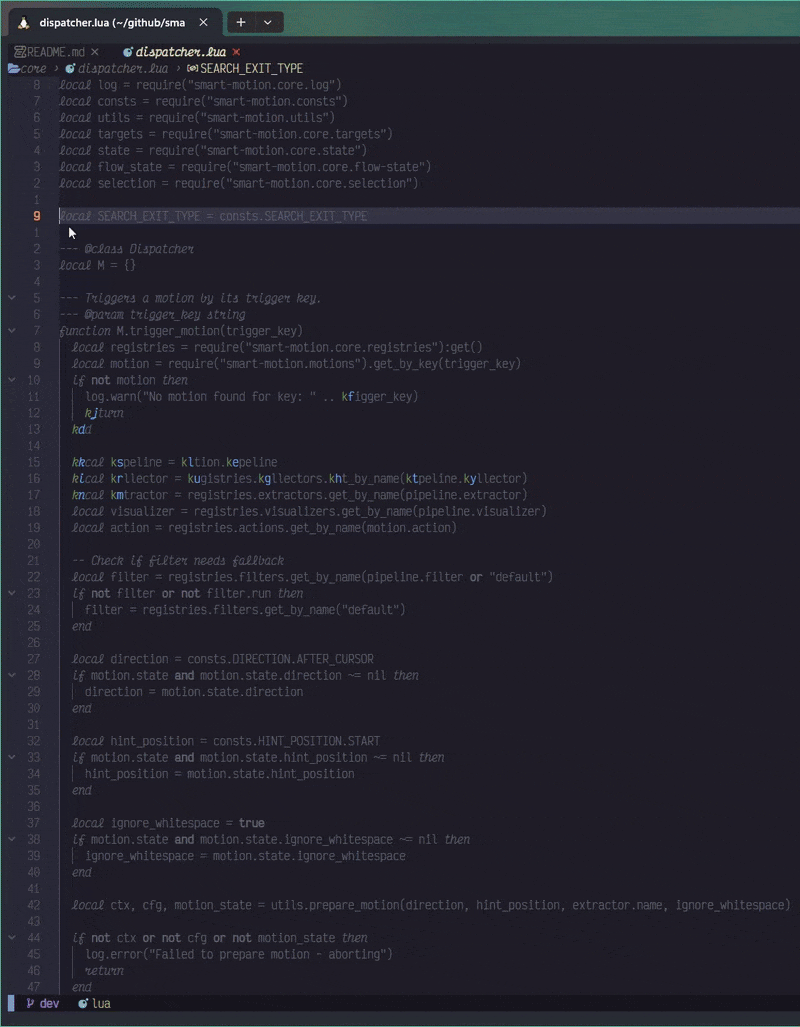This screenshot has height=1027, width=800.
Task: Switch to the README.md buffer tab
Action: tap(56, 52)
